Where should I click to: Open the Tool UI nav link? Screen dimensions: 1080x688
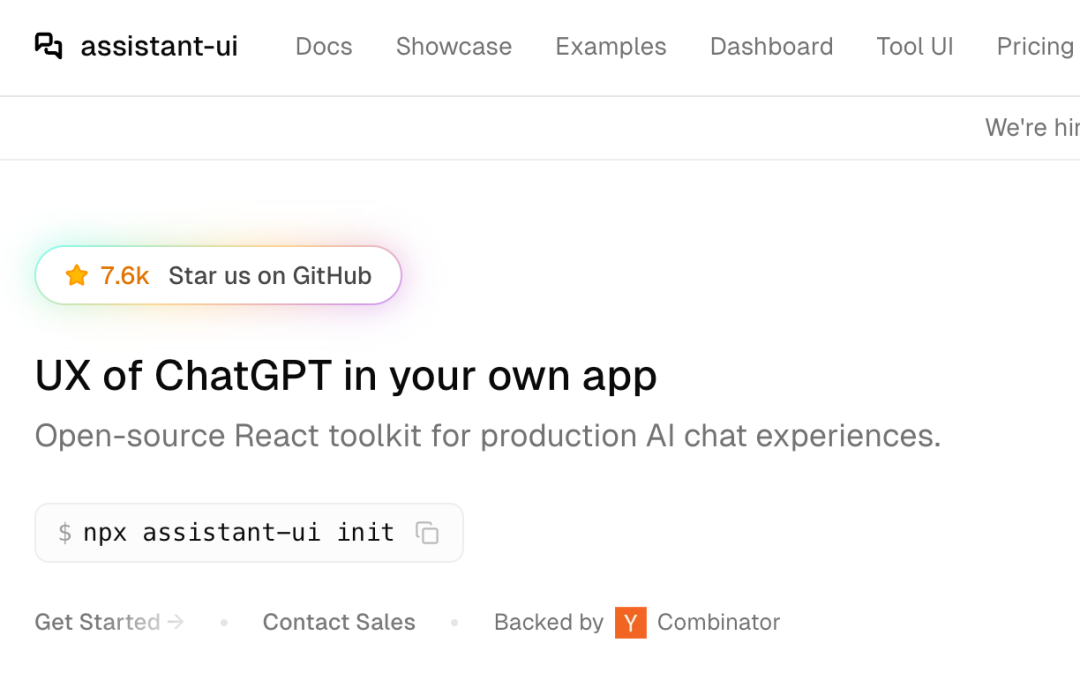915,46
